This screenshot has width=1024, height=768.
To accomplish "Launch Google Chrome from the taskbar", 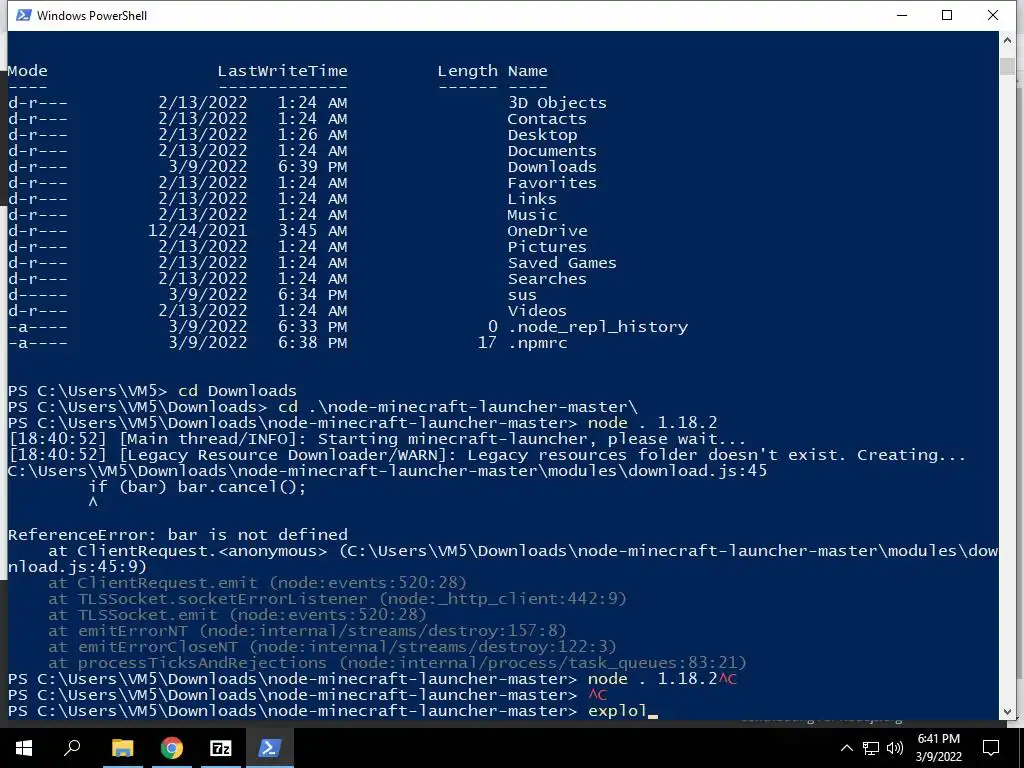I will click(172, 748).
